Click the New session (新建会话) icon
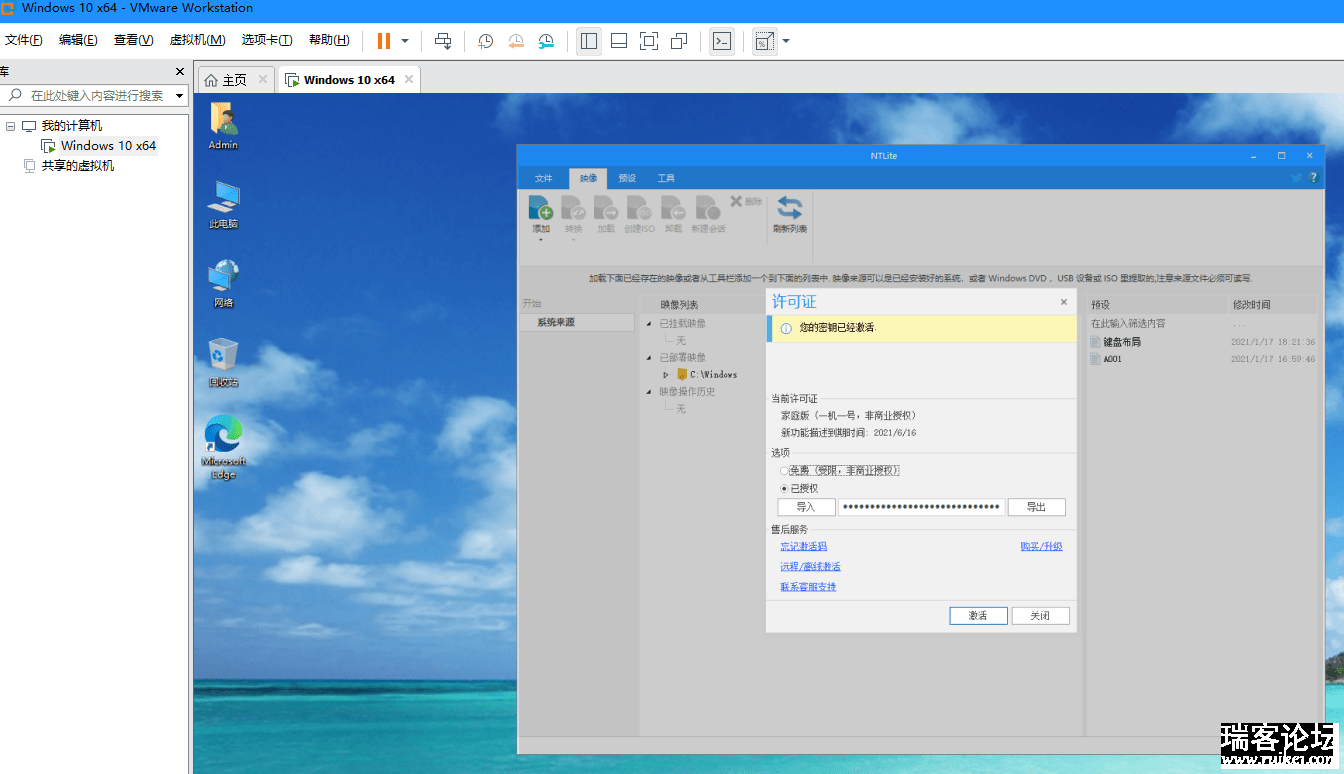1344x774 pixels. [x=708, y=208]
